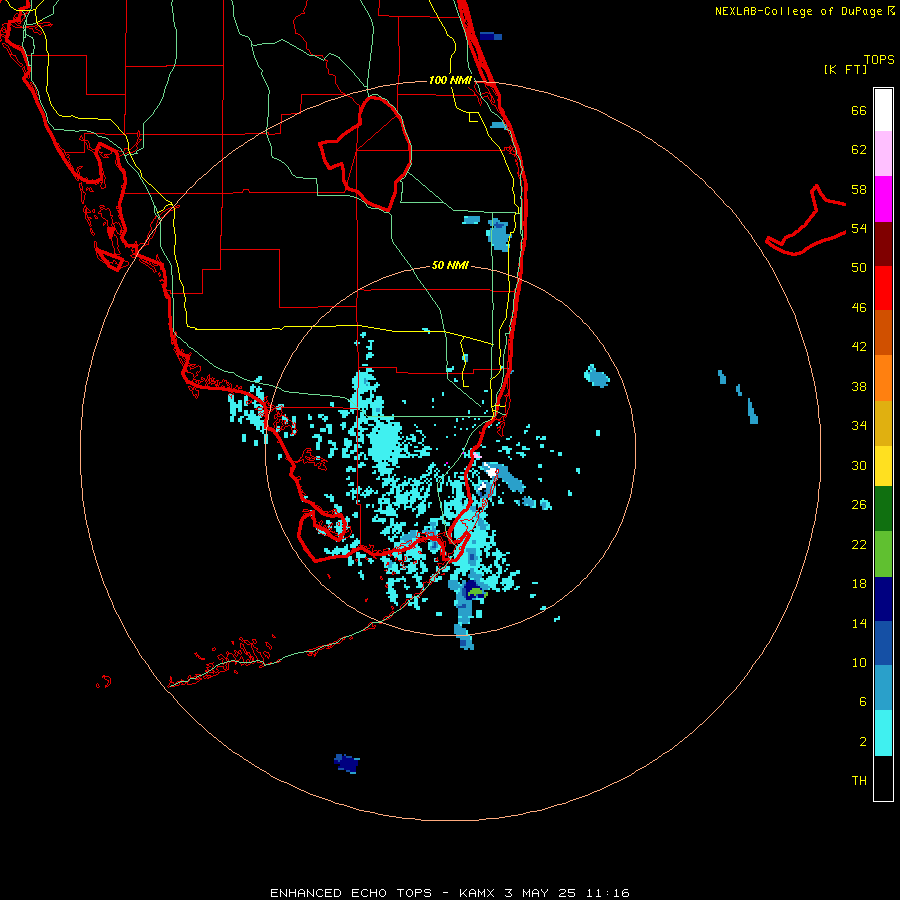The height and width of the screenshot is (900, 900).
Task: Click the navy echo blob offshore to the southwest
Action: 347,763
